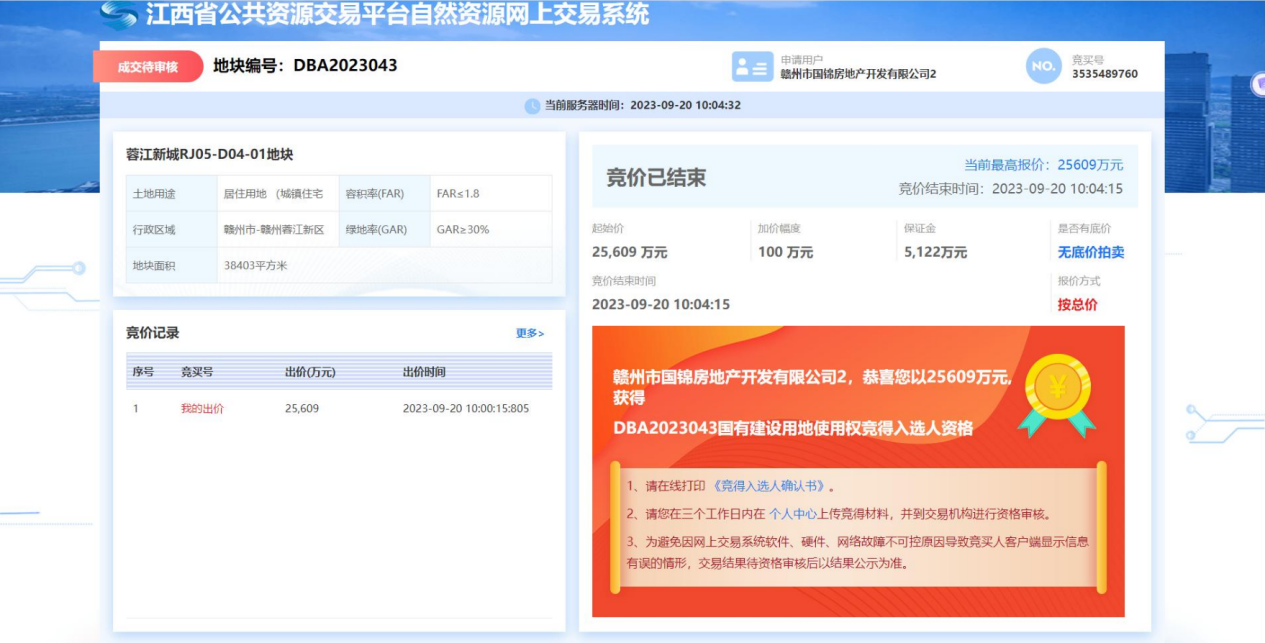Click the 按总价 bidding method label
Screen dimensions: 1265x643
[1077, 305]
